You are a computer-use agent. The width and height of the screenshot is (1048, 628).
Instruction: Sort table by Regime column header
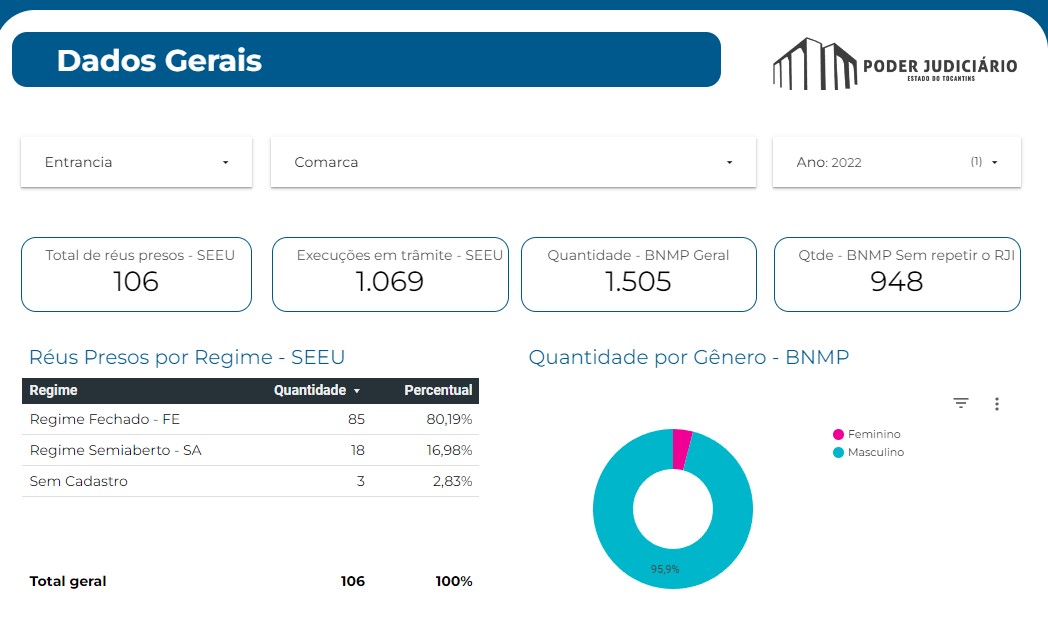(x=54, y=390)
